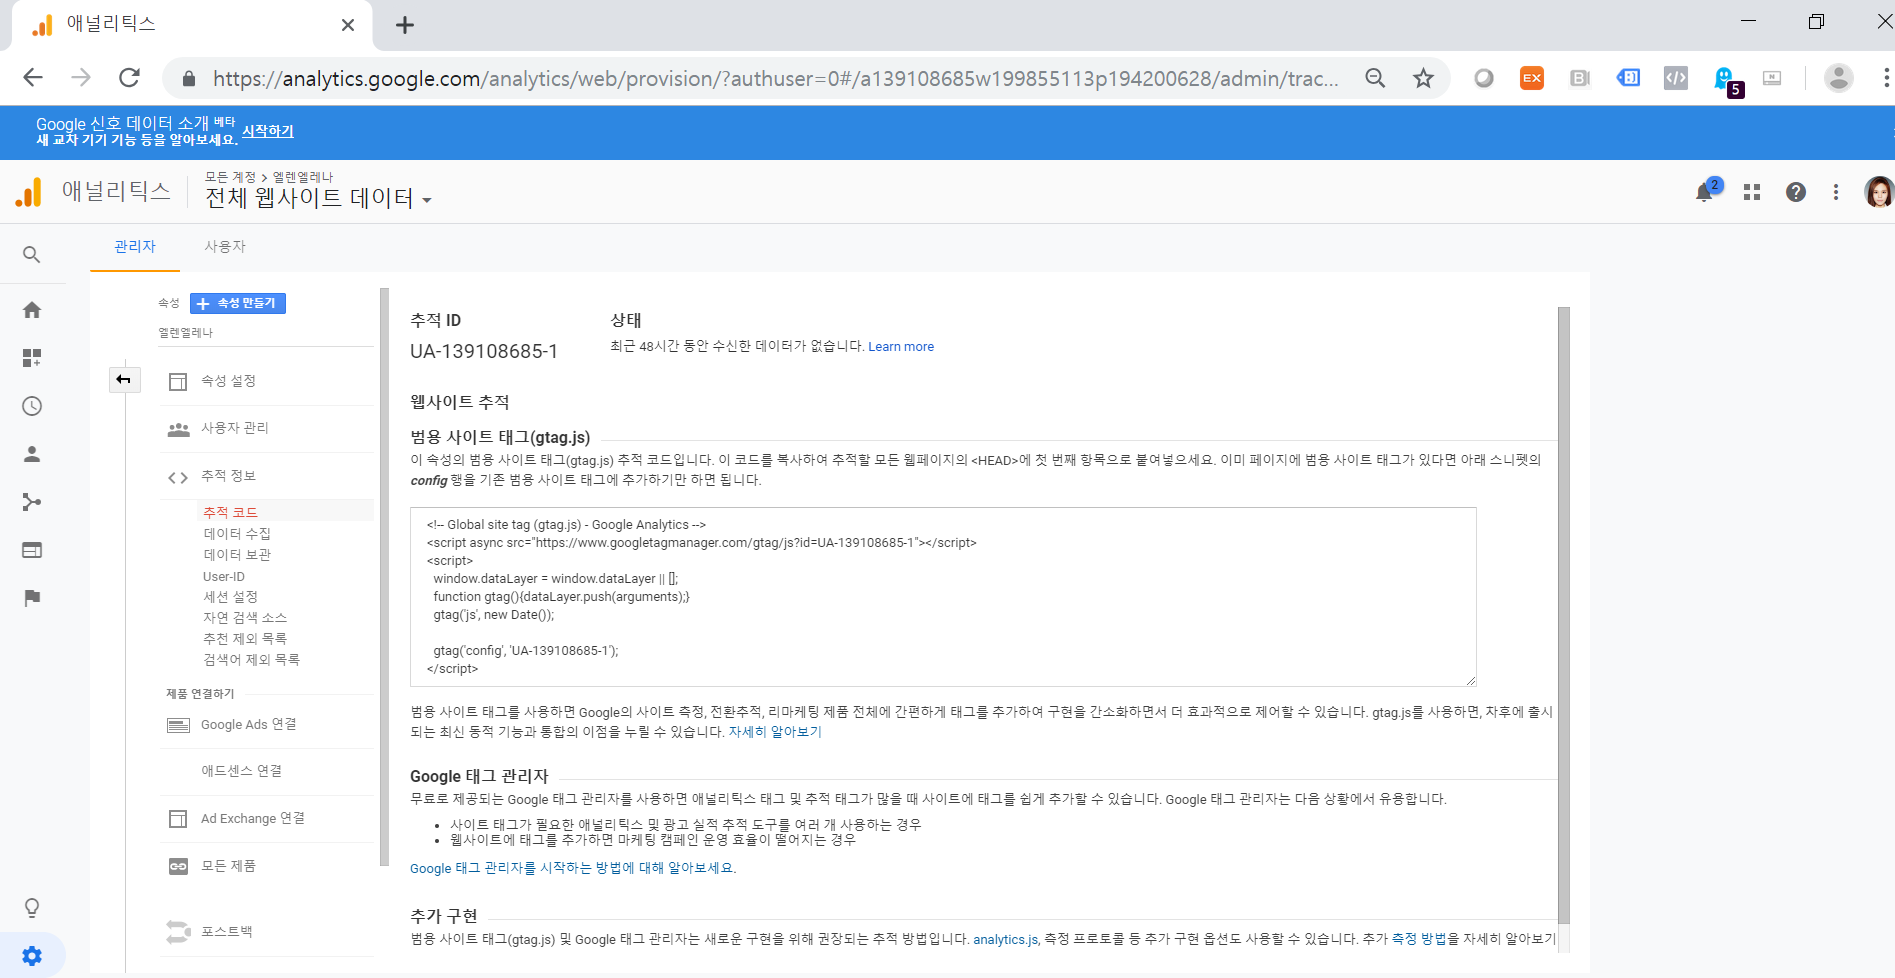Open Audience person icon in sidebar
The height and width of the screenshot is (978, 1895).
(x=32, y=454)
